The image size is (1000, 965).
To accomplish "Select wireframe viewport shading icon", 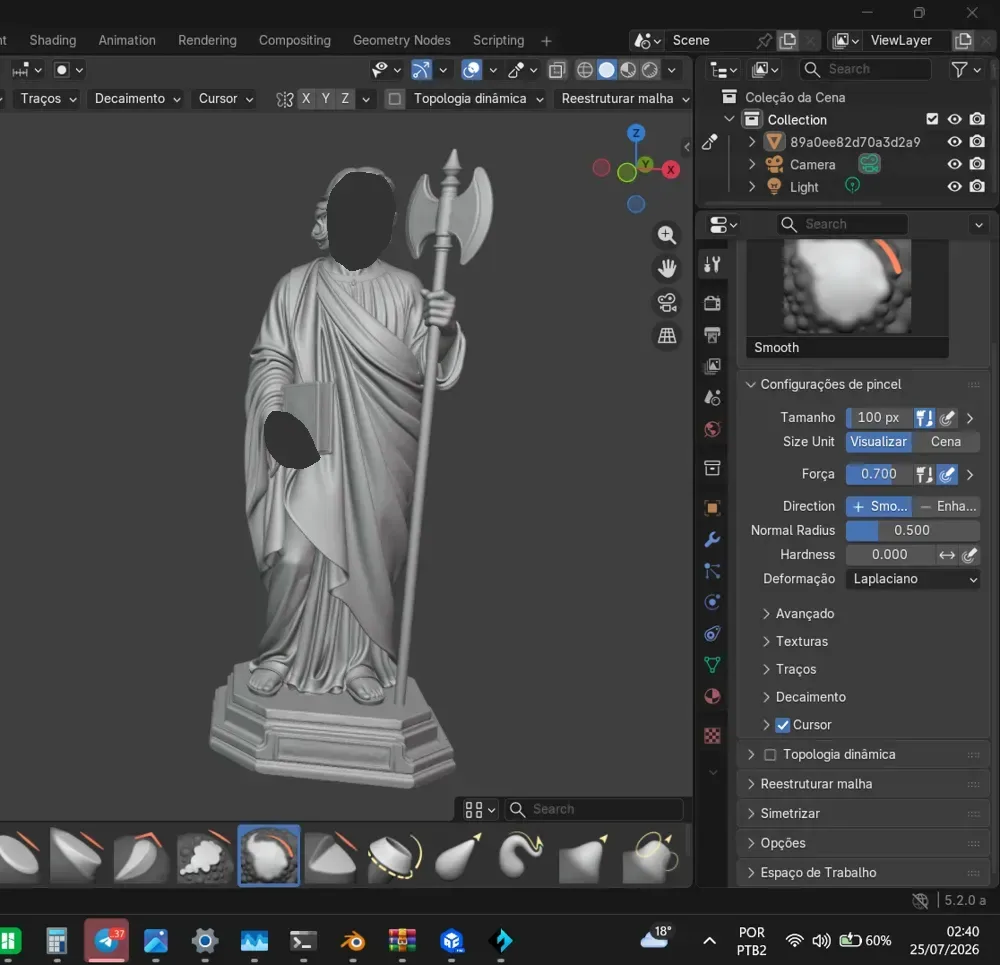I will pyautogui.click(x=584, y=70).
